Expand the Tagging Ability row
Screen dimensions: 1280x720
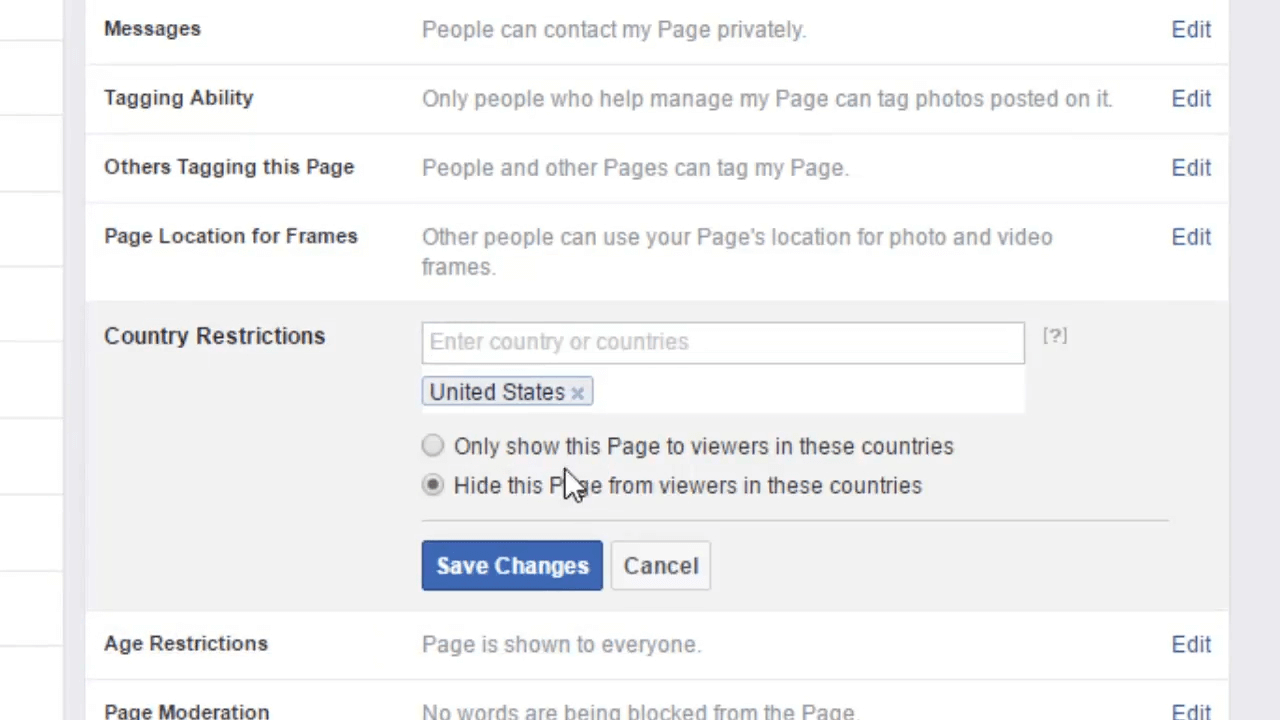pos(657,99)
